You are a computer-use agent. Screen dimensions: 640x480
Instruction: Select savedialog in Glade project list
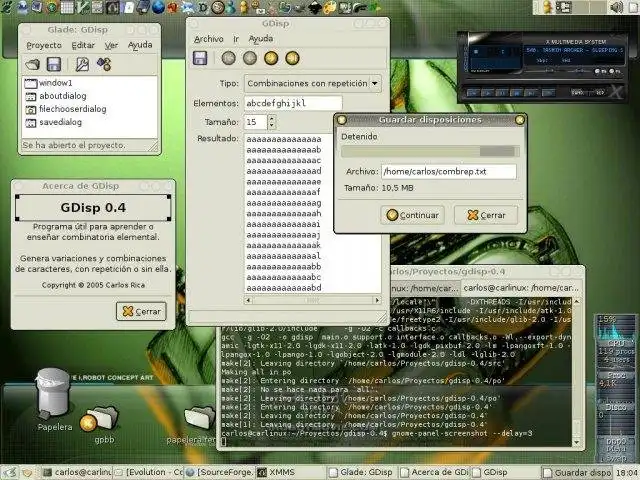(x=90, y=122)
